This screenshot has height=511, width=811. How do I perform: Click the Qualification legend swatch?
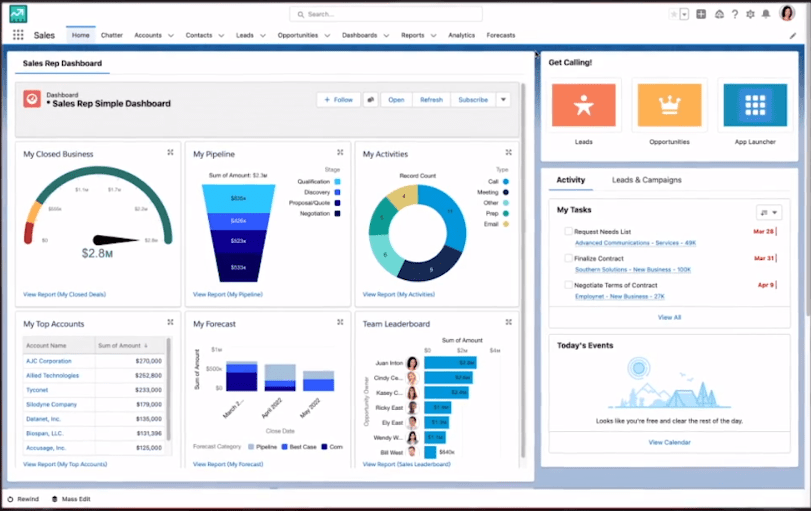[x=337, y=182]
